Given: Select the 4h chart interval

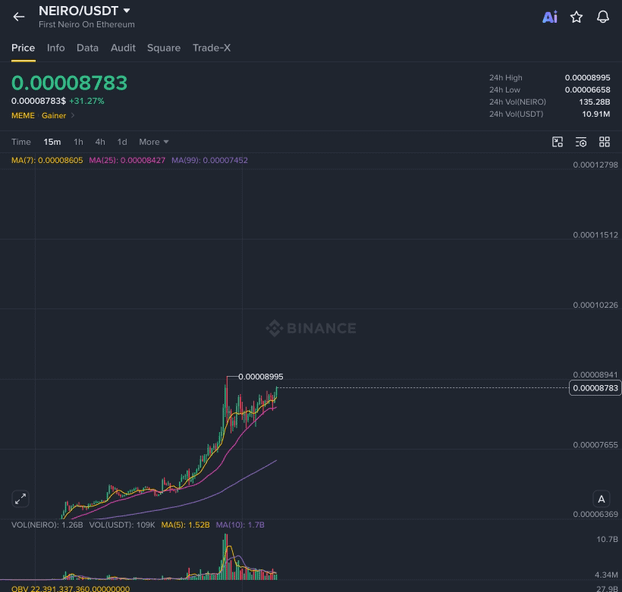Looking at the screenshot, I should pyautogui.click(x=100, y=142).
